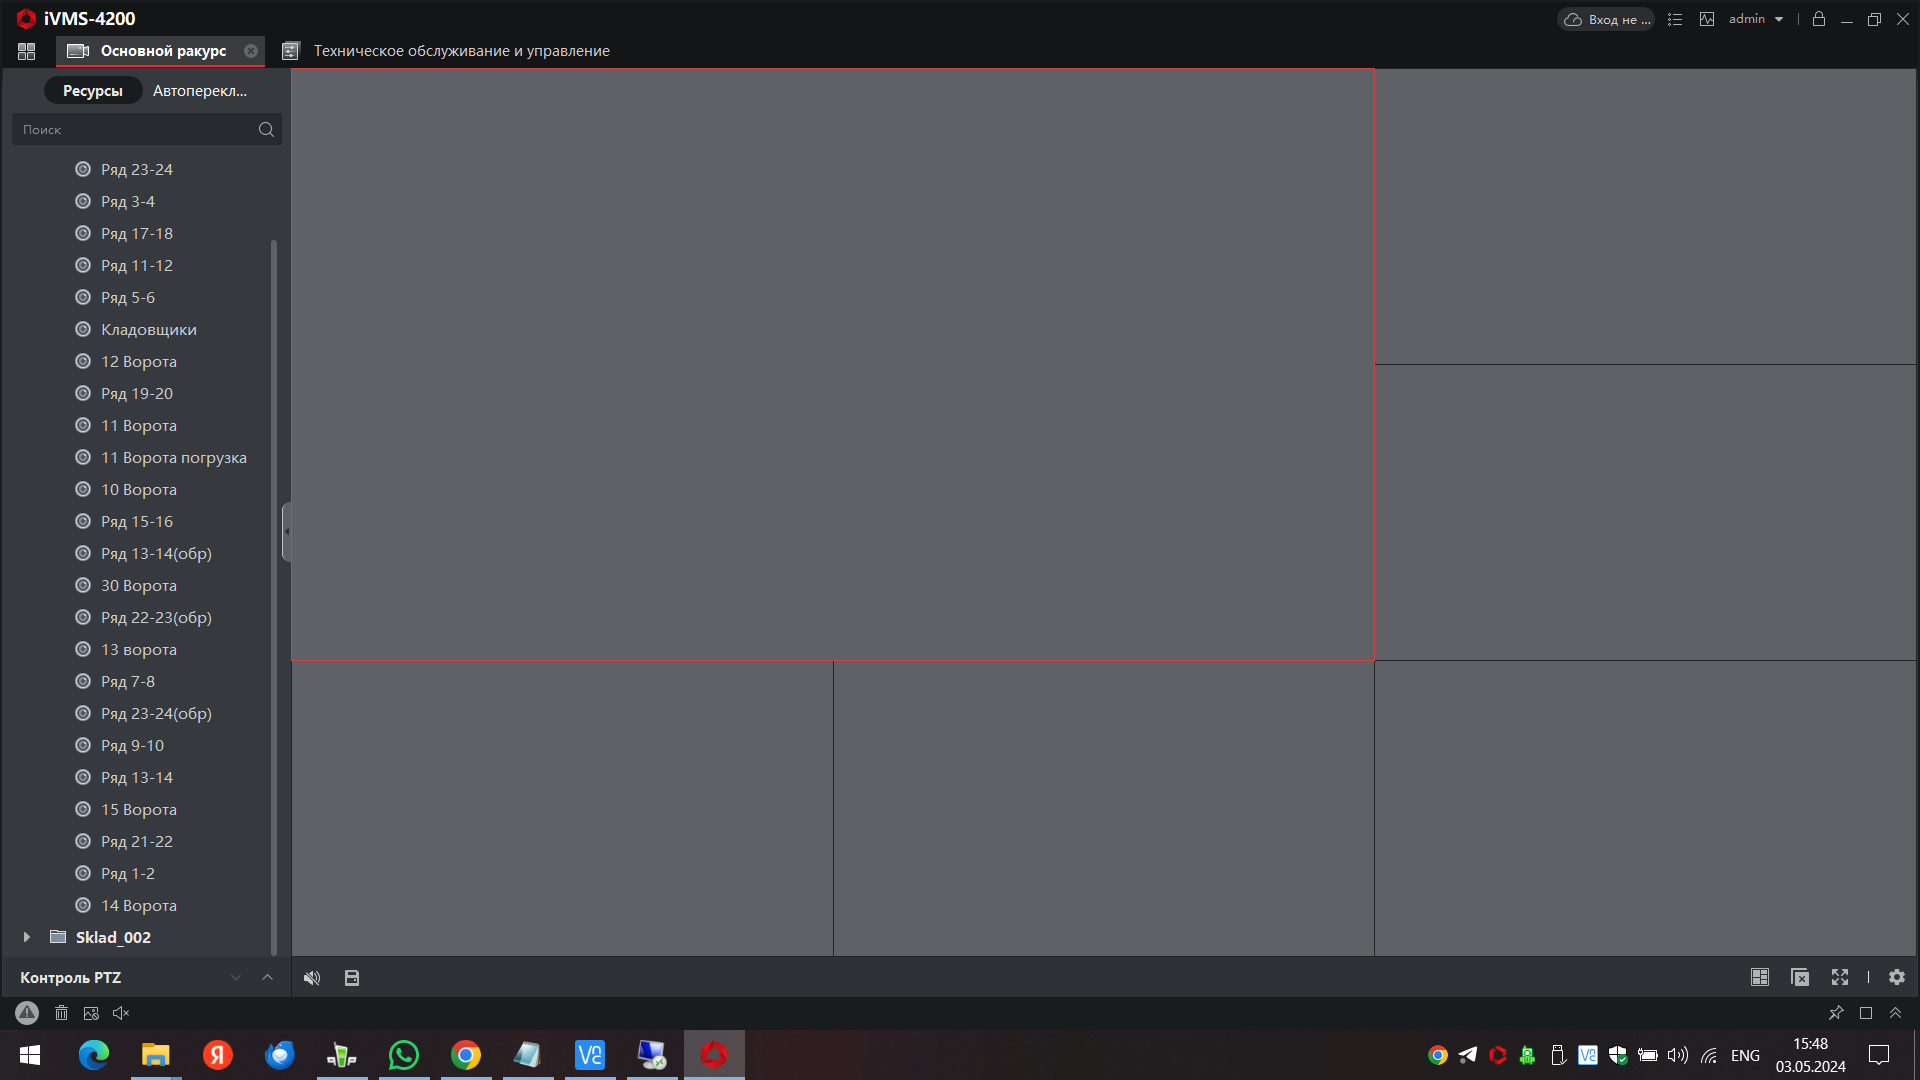Select the Автоперекл... tab
This screenshot has width=1920, height=1080.
(200, 91)
